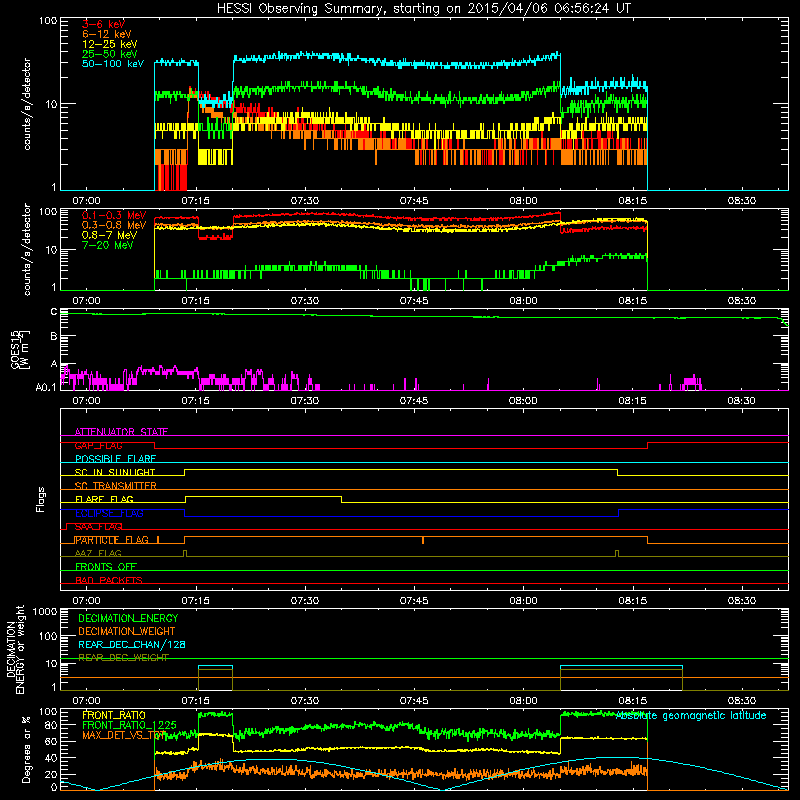
Task: Click the 0.1-0.3 MeV legend entry
Action: coord(114,216)
